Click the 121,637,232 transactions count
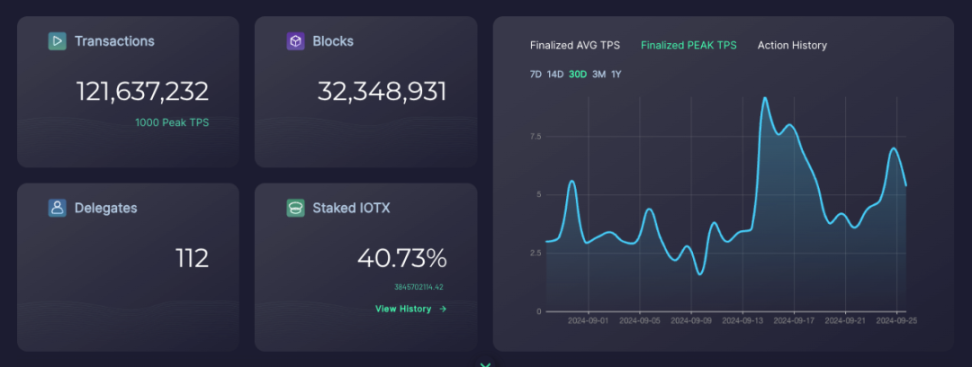The image size is (972, 367). [143, 92]
